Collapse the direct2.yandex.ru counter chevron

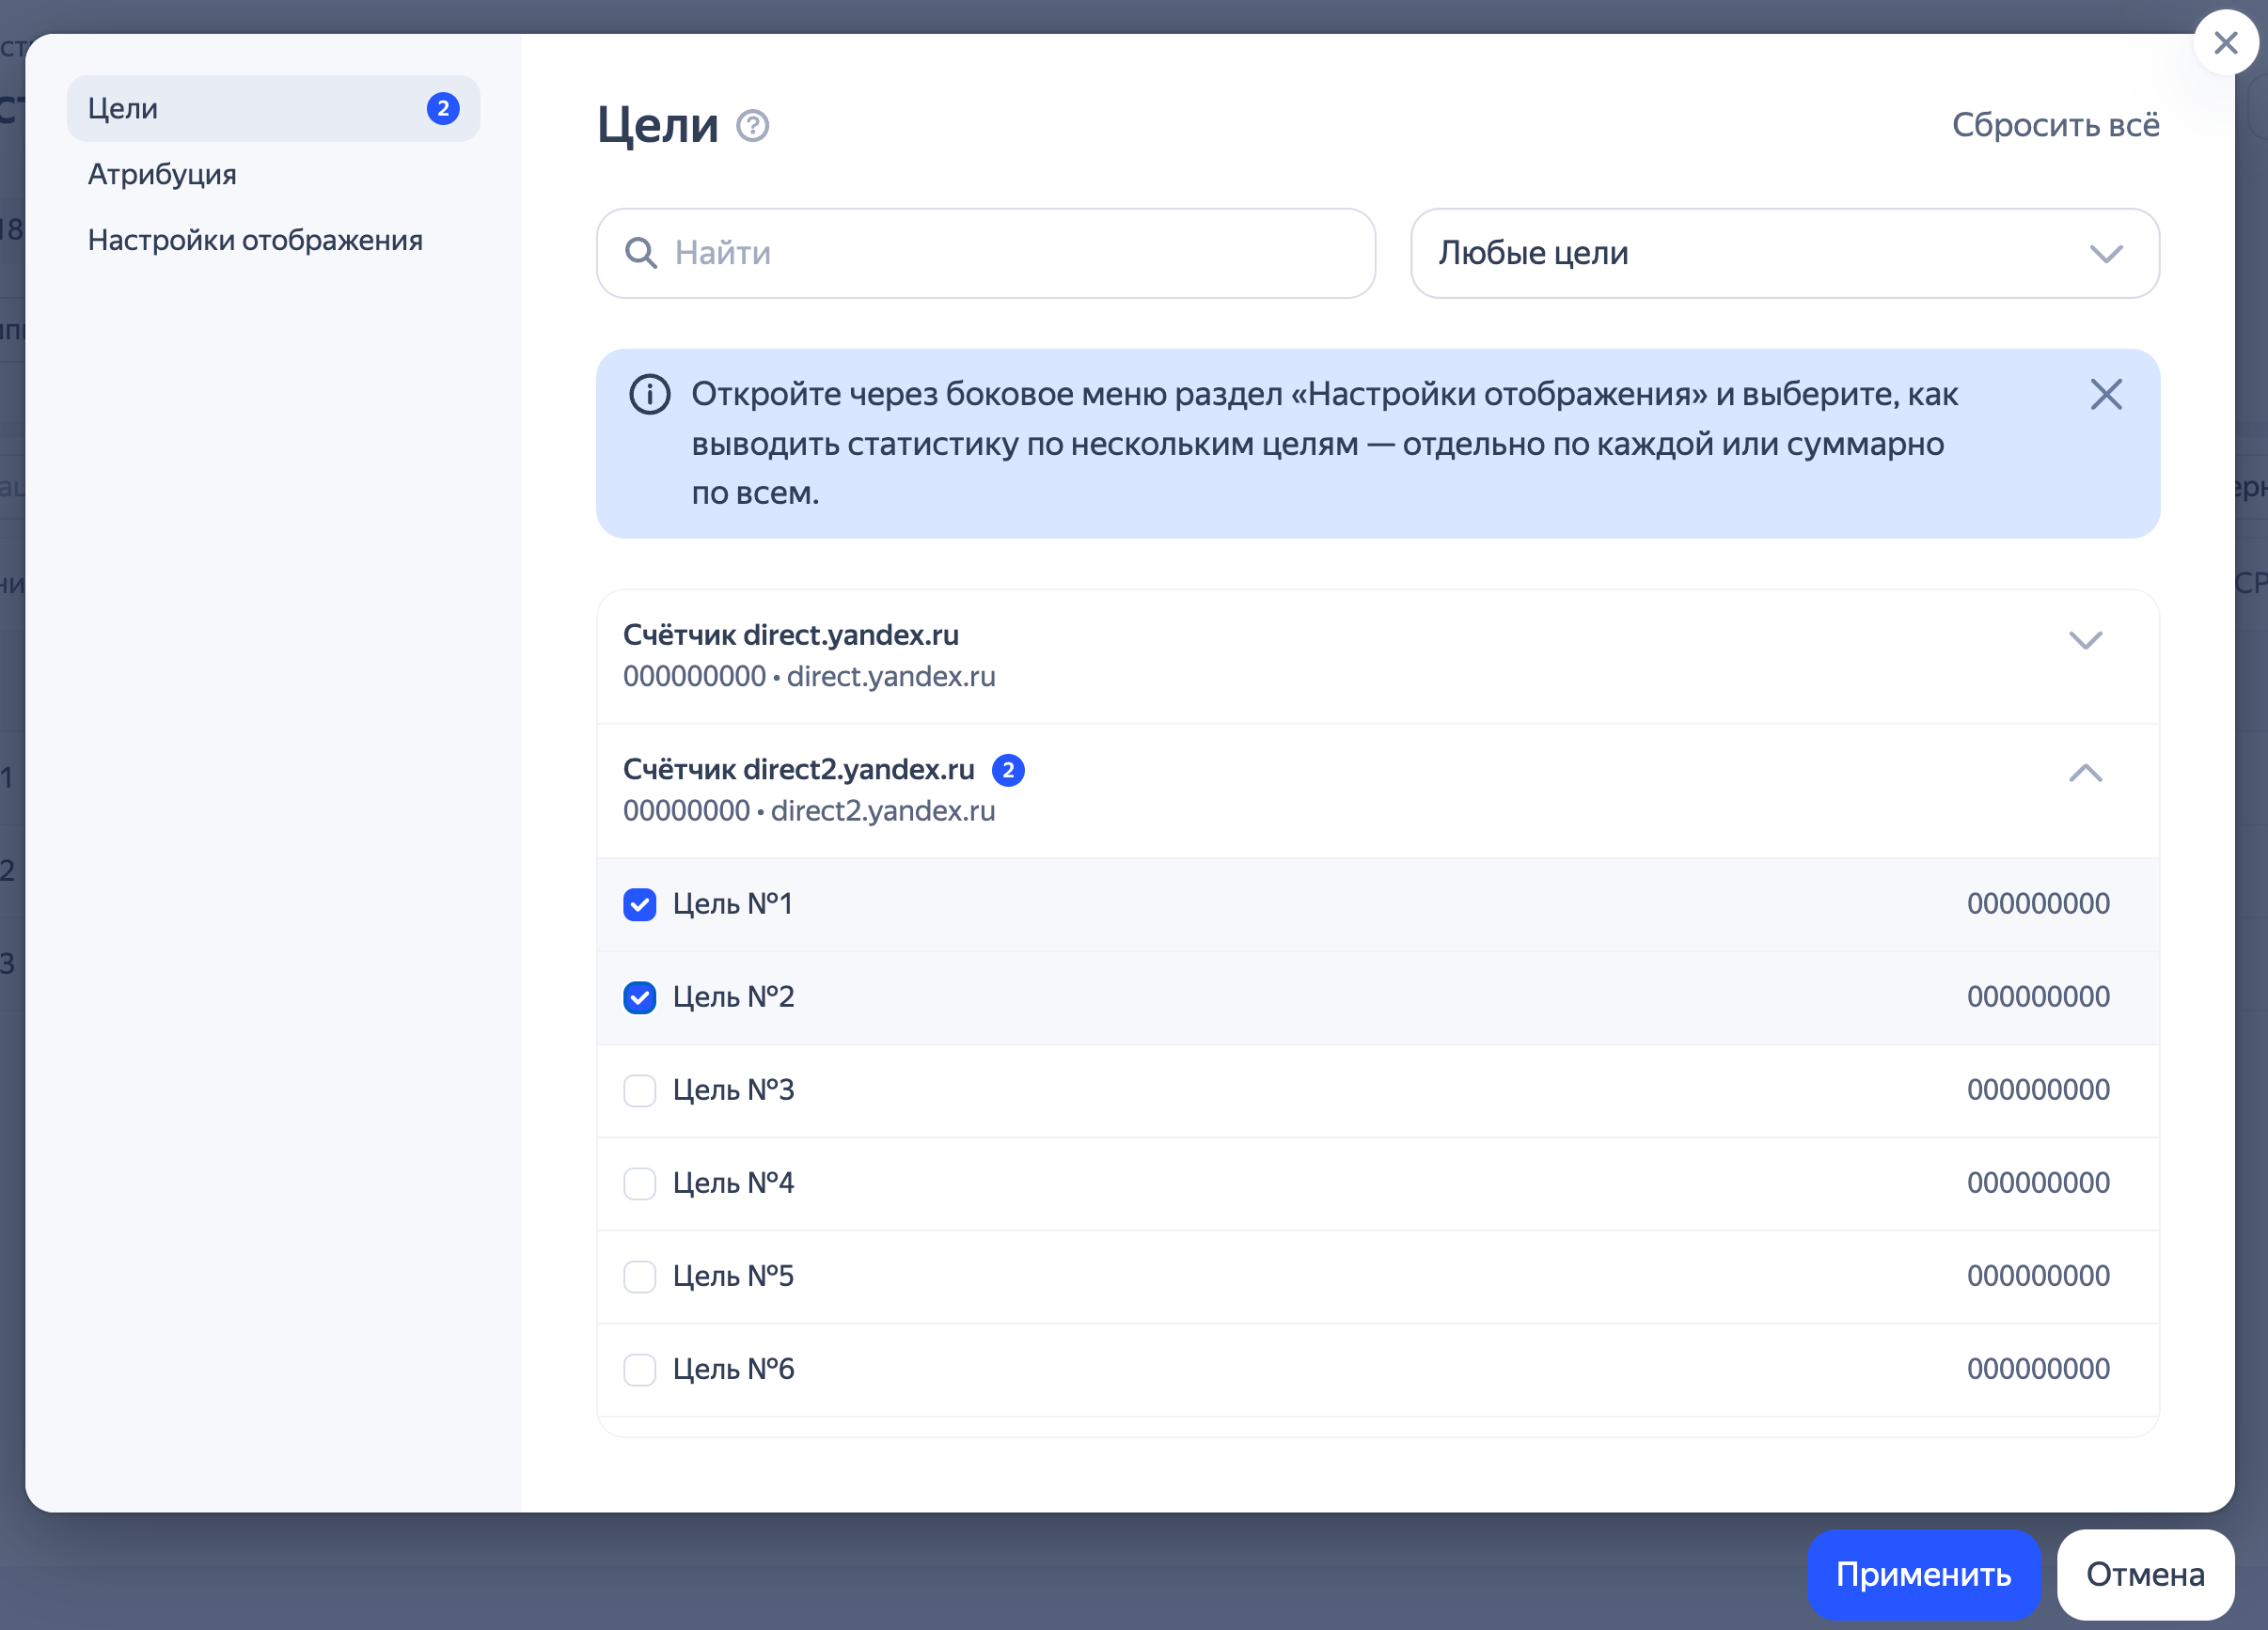tap(2086, 773)
